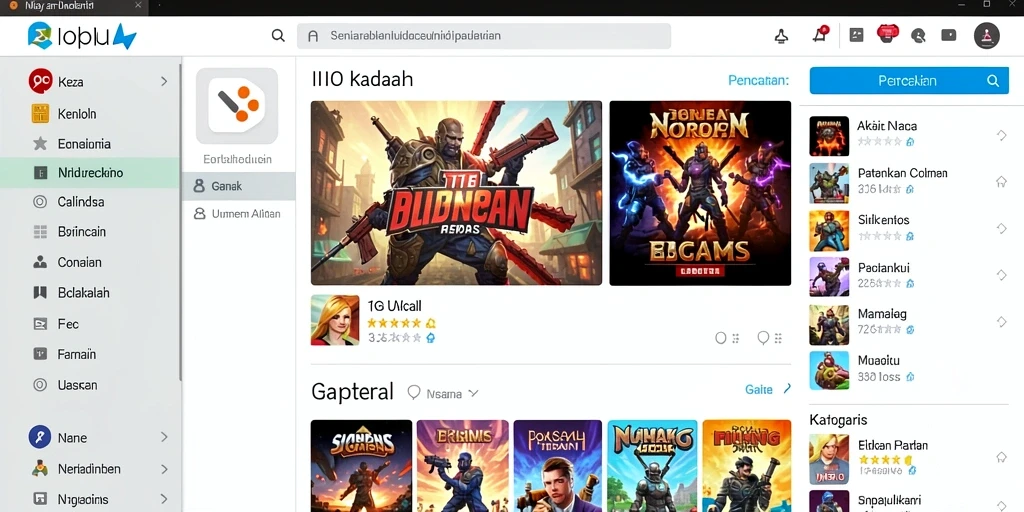Expand the Keza chevron arrow
This screenshot has height=512, width=1024.
click(164, 82)
